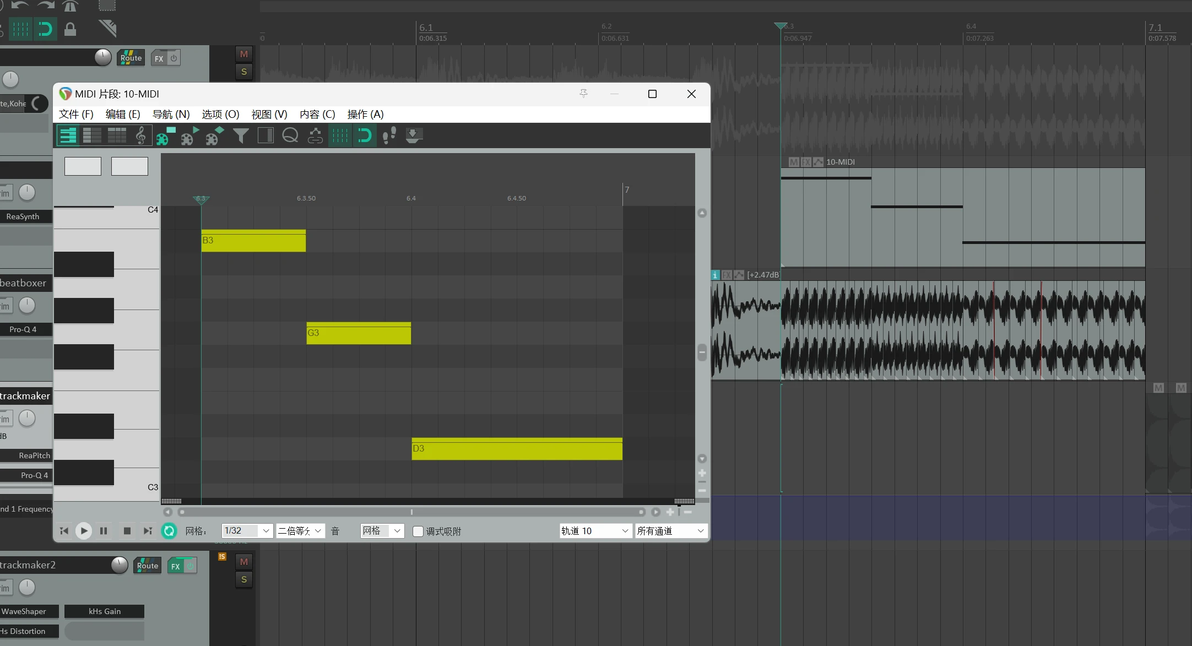Open the 内容 (C) menu
This screenshot has width=1192, height=646.
[x=317, y=114]
